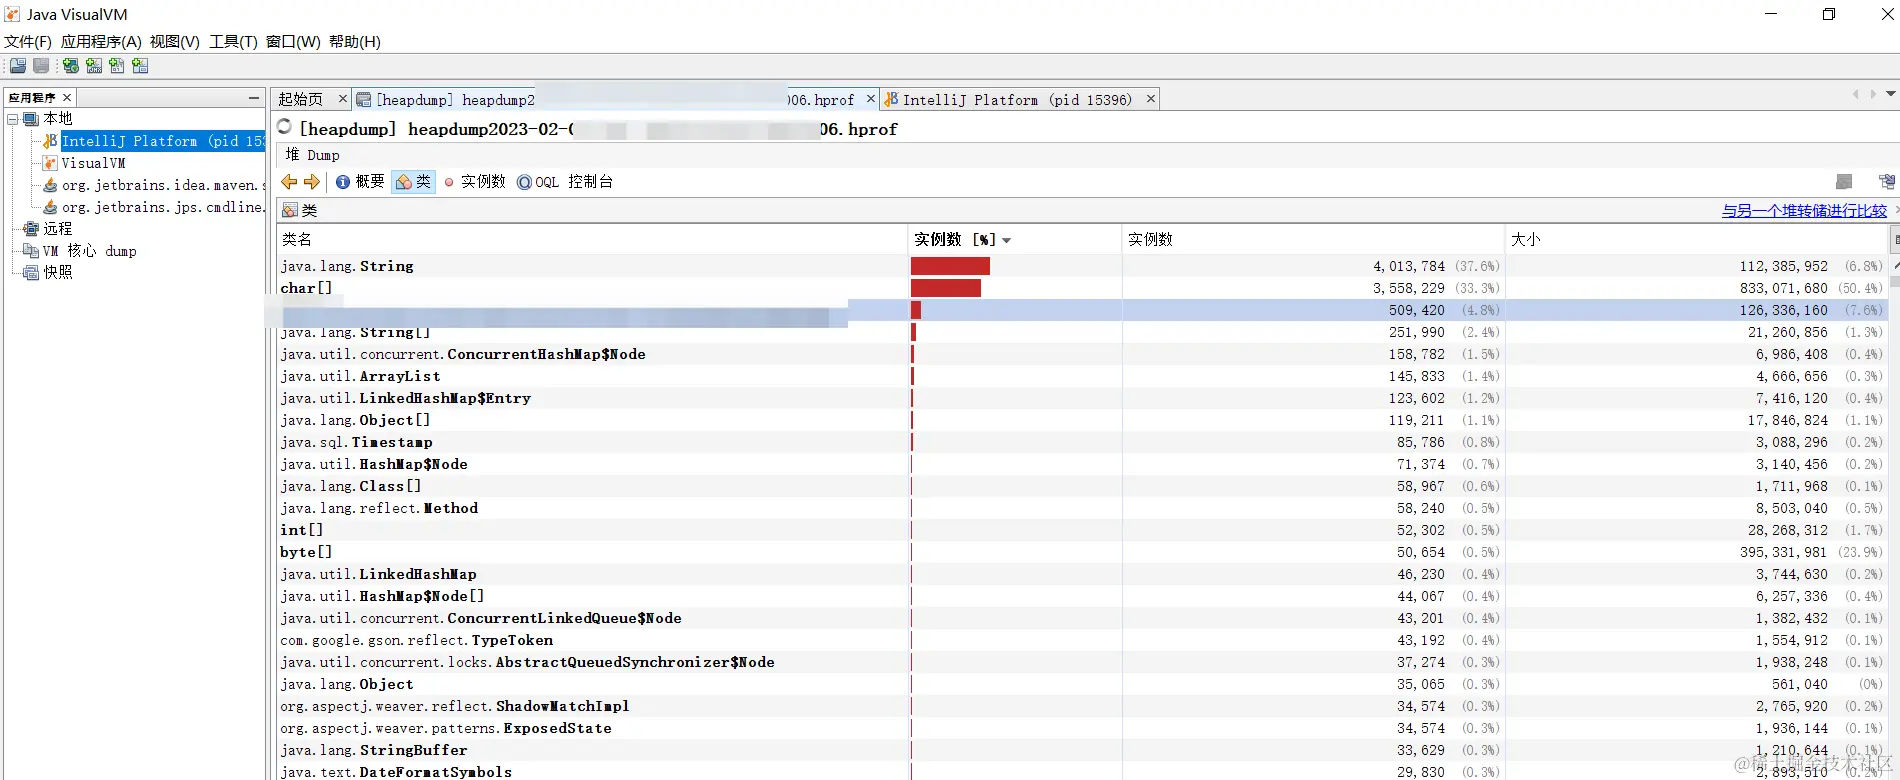Click the 远程 remote hosts icon
Viewport: 1900px width, 780px height.
31,229
